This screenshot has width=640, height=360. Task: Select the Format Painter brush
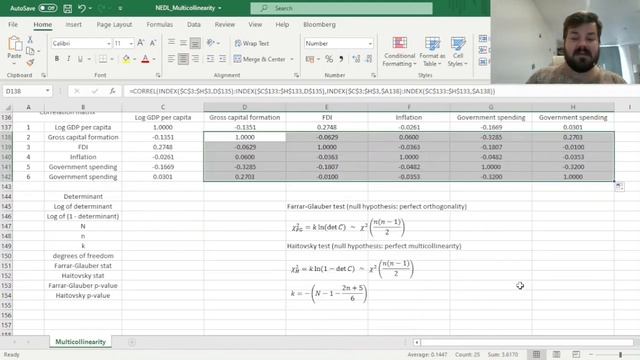tap(30, 62)
